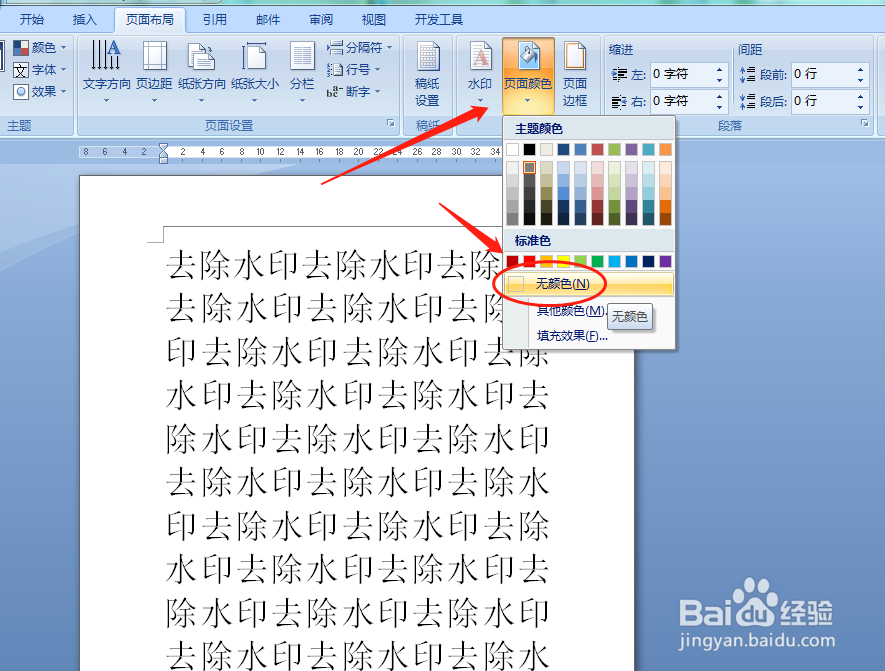The width and height of the screenshot is (885, 671).
Task: Switch to the 视图 tab
Action: point(374,20)
